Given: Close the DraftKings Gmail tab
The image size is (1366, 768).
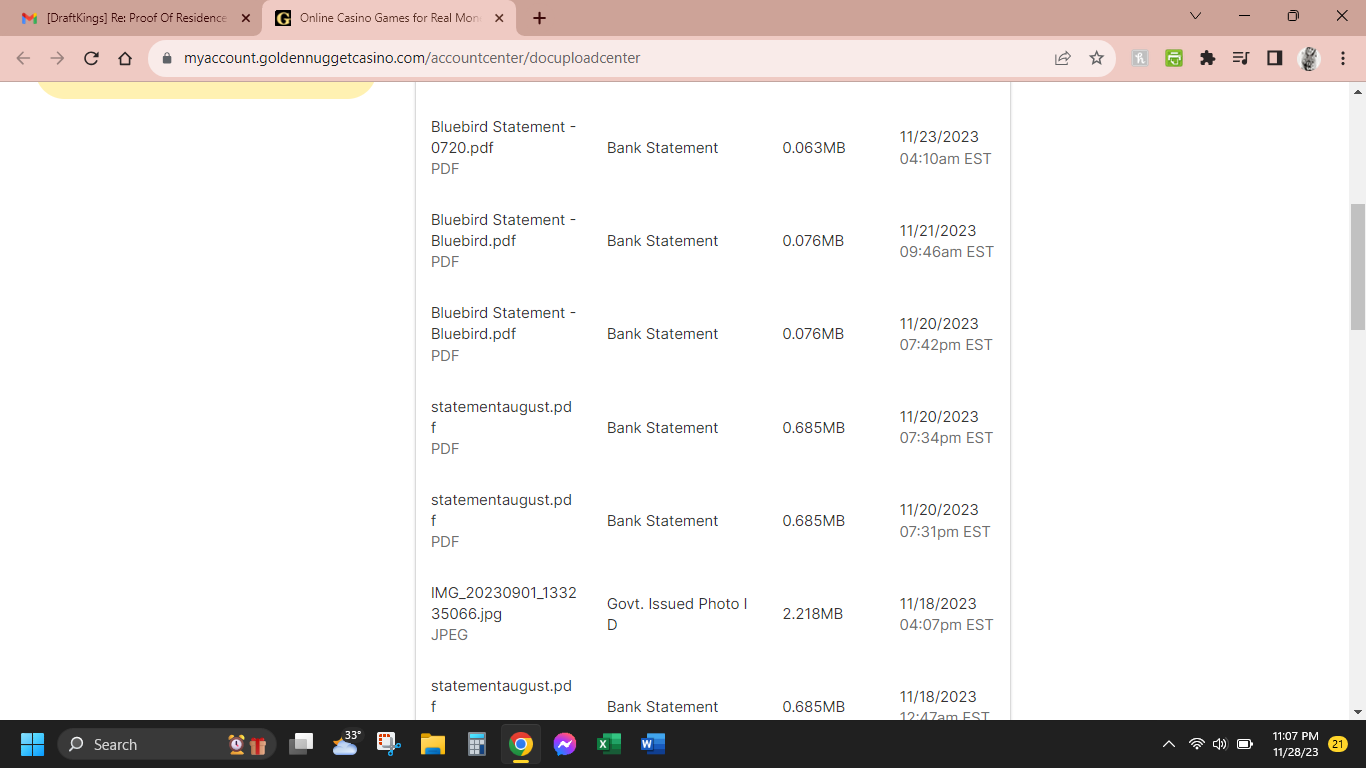Looking at the screenshot, I should pos(246,18).
